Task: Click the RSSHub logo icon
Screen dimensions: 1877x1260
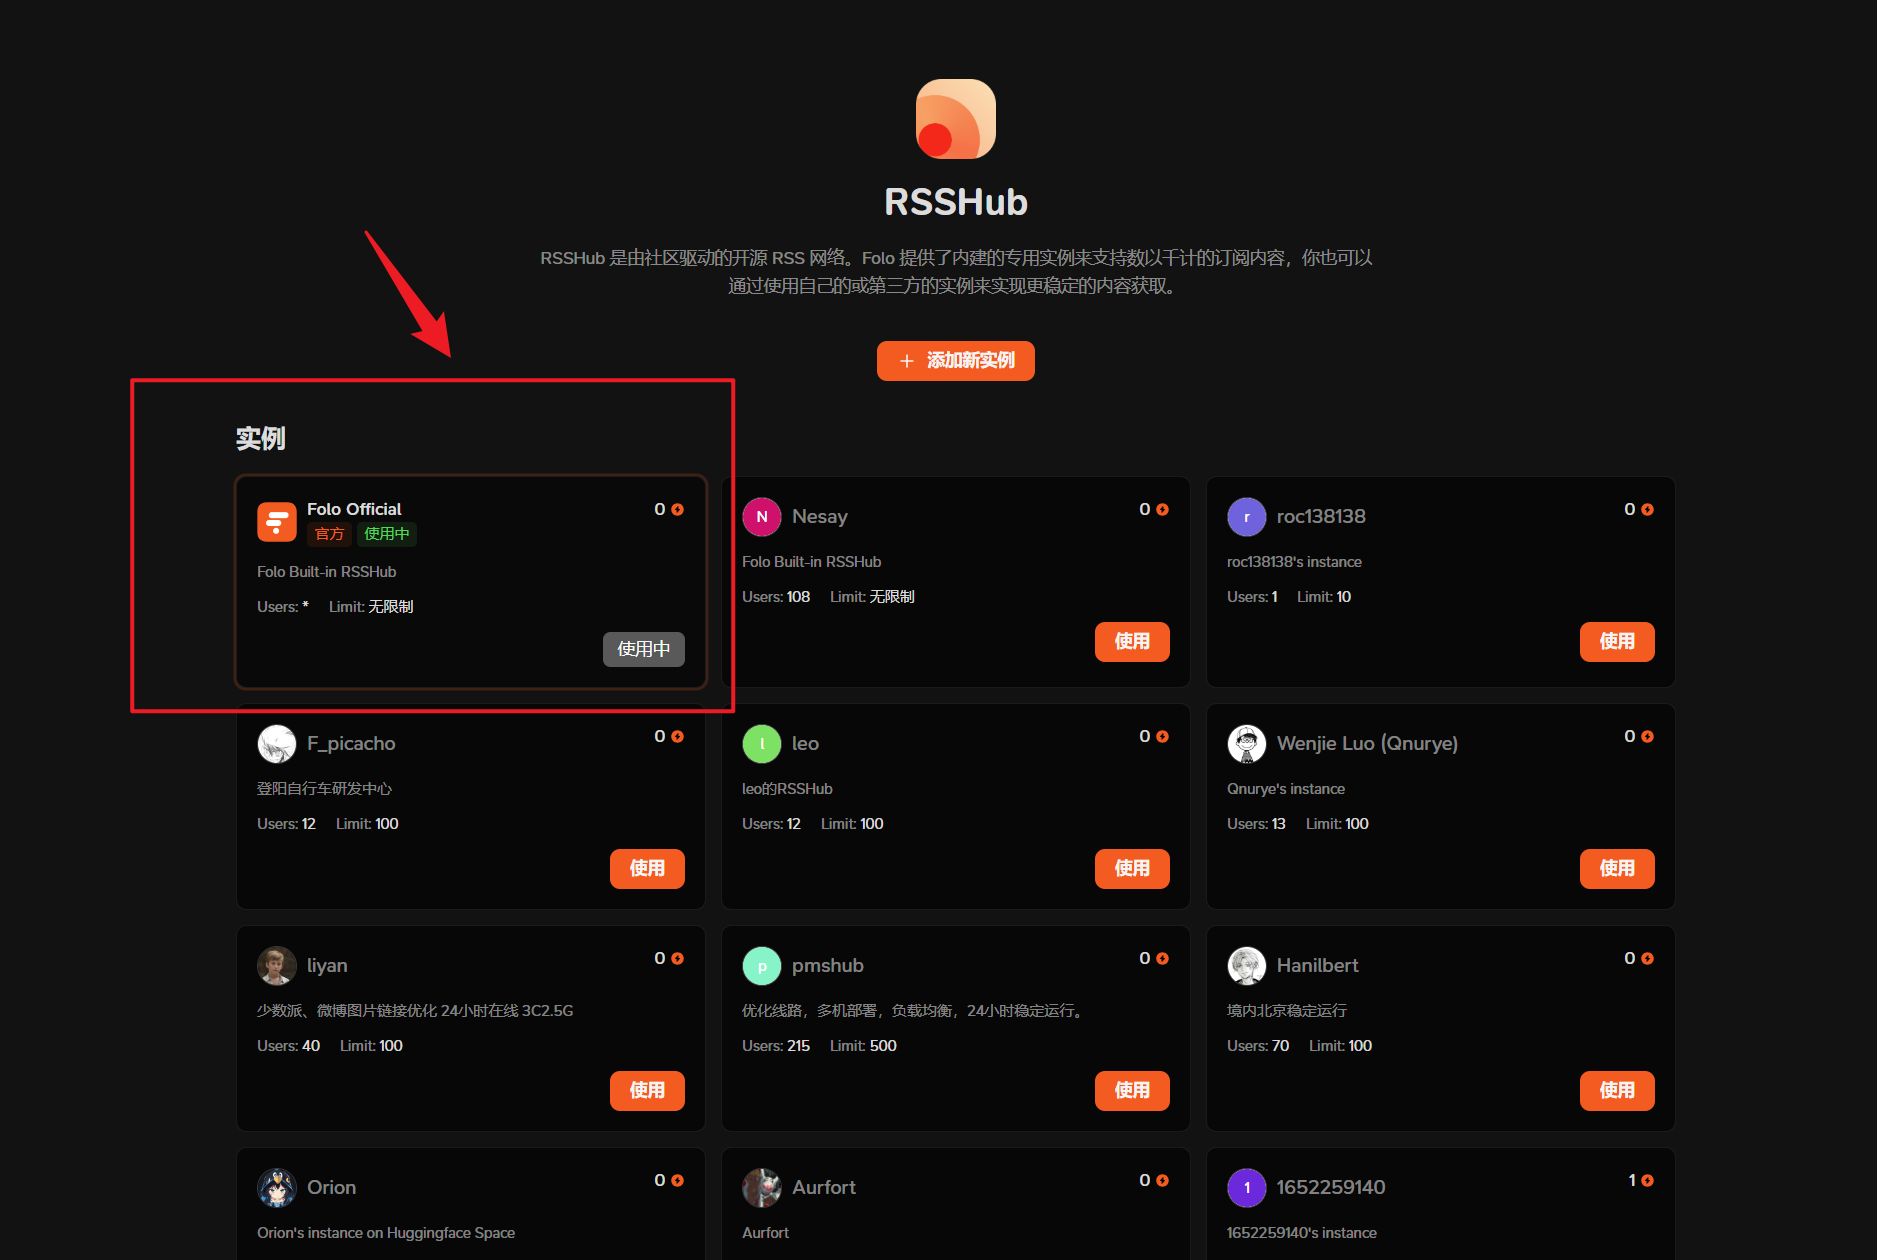Action: click(955, 119)
